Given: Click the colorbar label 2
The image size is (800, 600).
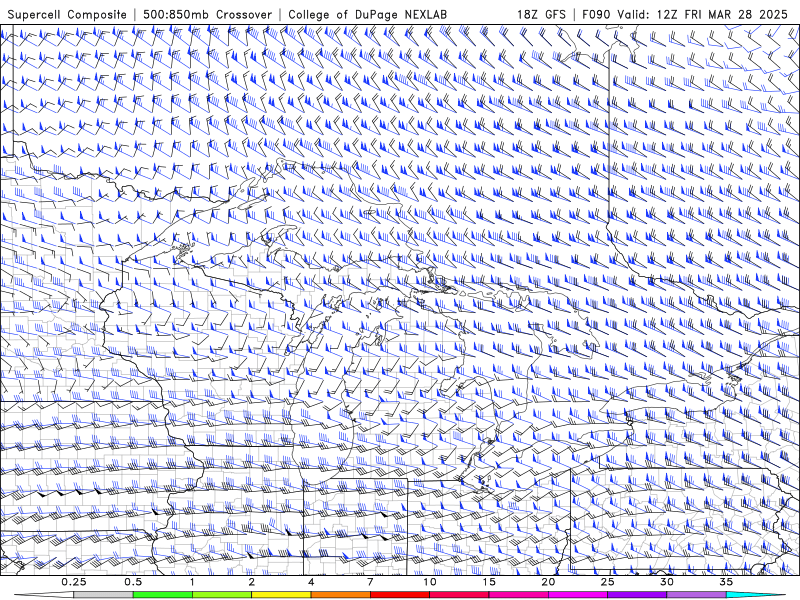Looking at the screenshot, I should point(252,582).
